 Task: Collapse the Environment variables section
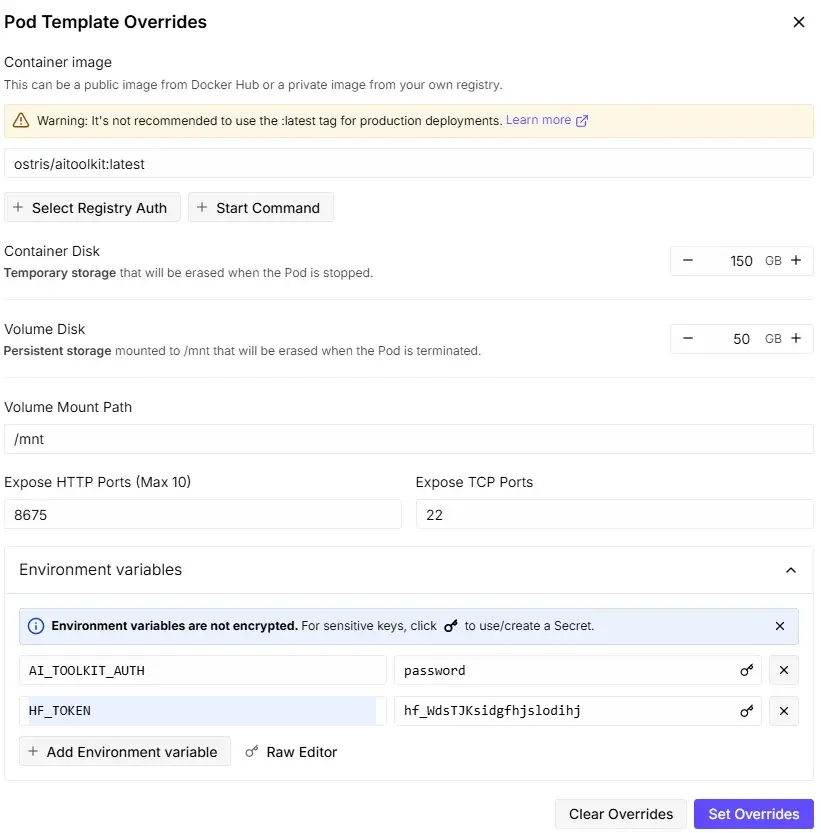(791, 570)
